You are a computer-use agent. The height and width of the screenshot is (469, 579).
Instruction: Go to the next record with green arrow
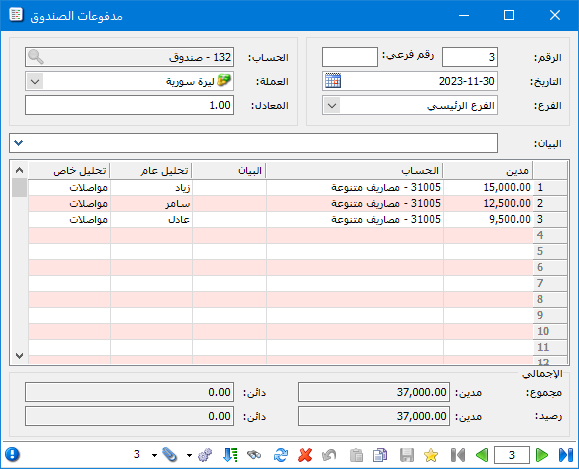point(541,455)
